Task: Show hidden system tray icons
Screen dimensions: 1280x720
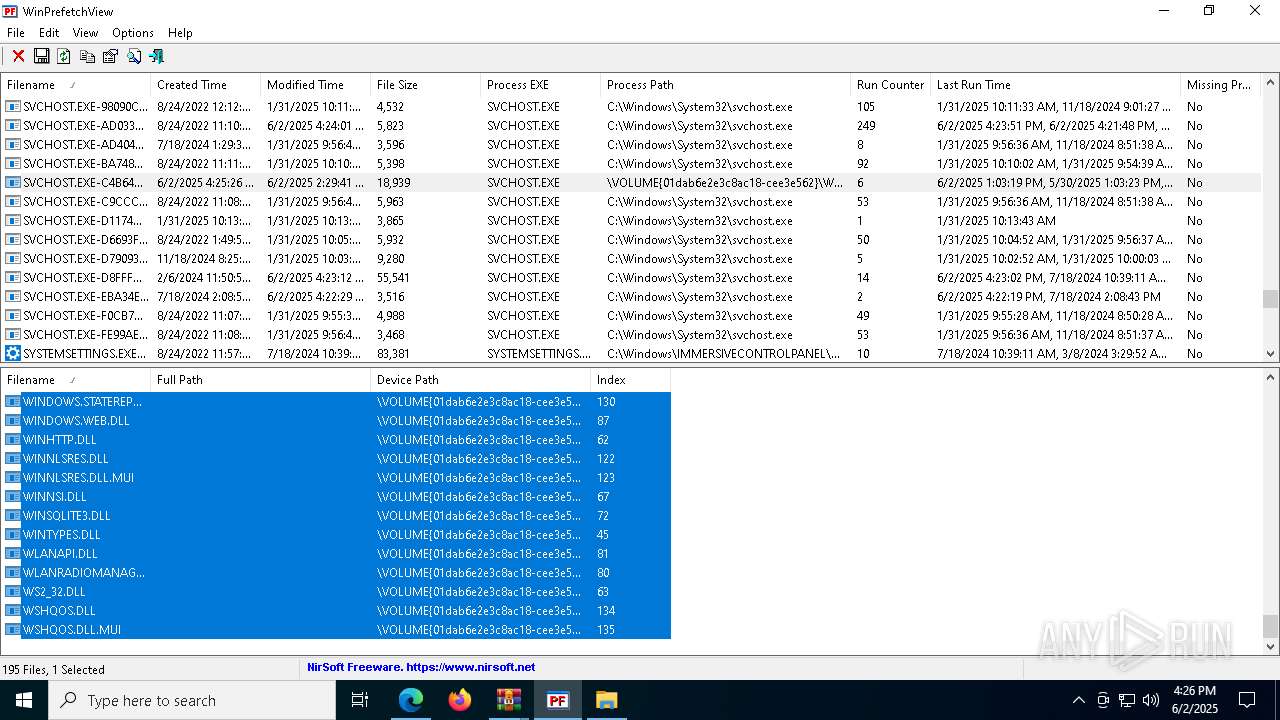Action: (1078, 700)
